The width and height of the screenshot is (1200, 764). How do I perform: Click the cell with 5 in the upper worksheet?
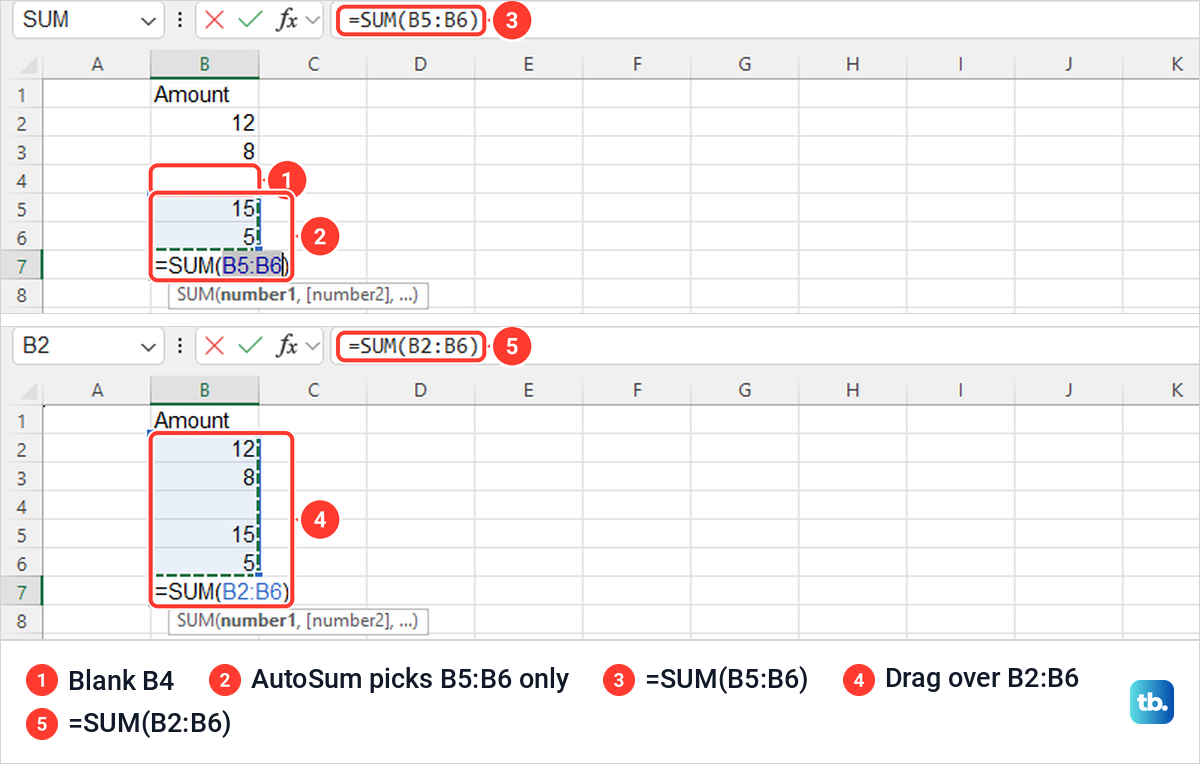[205, 238]
